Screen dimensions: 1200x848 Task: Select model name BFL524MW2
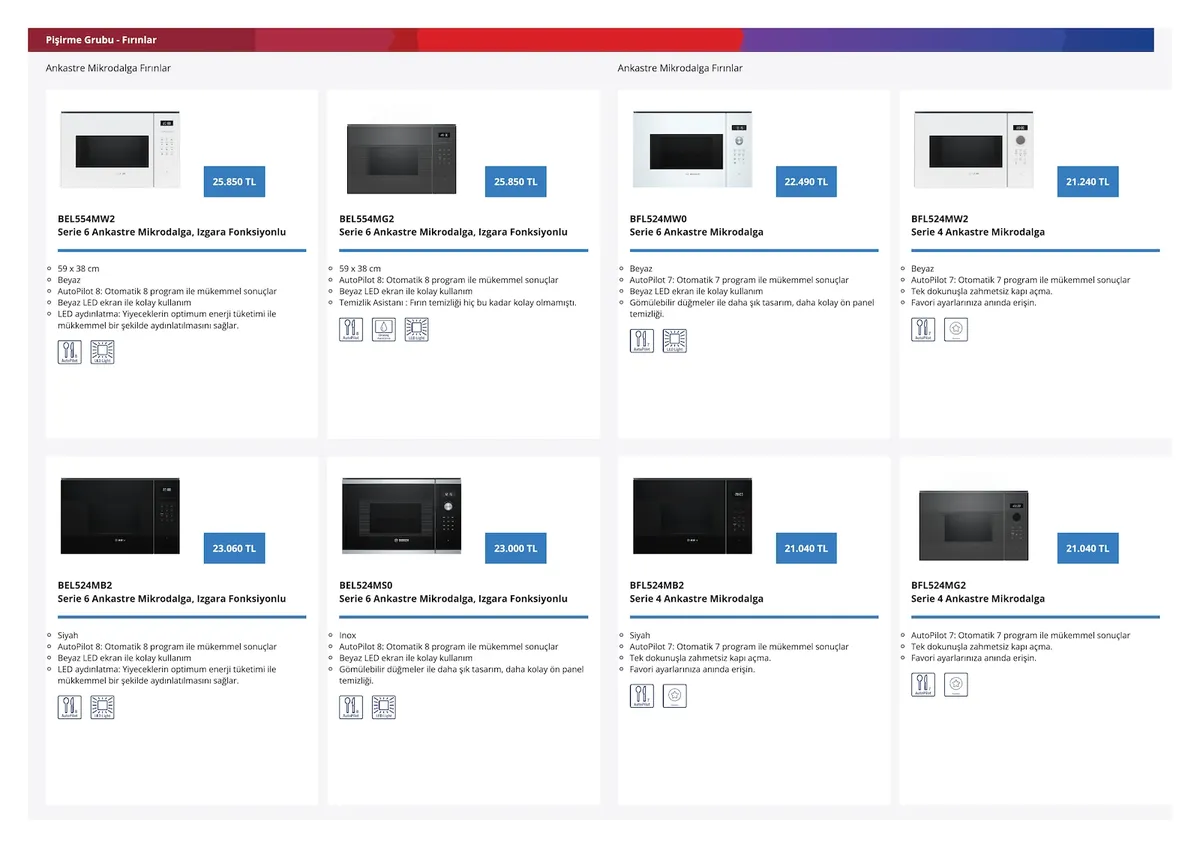click(940, 218)
